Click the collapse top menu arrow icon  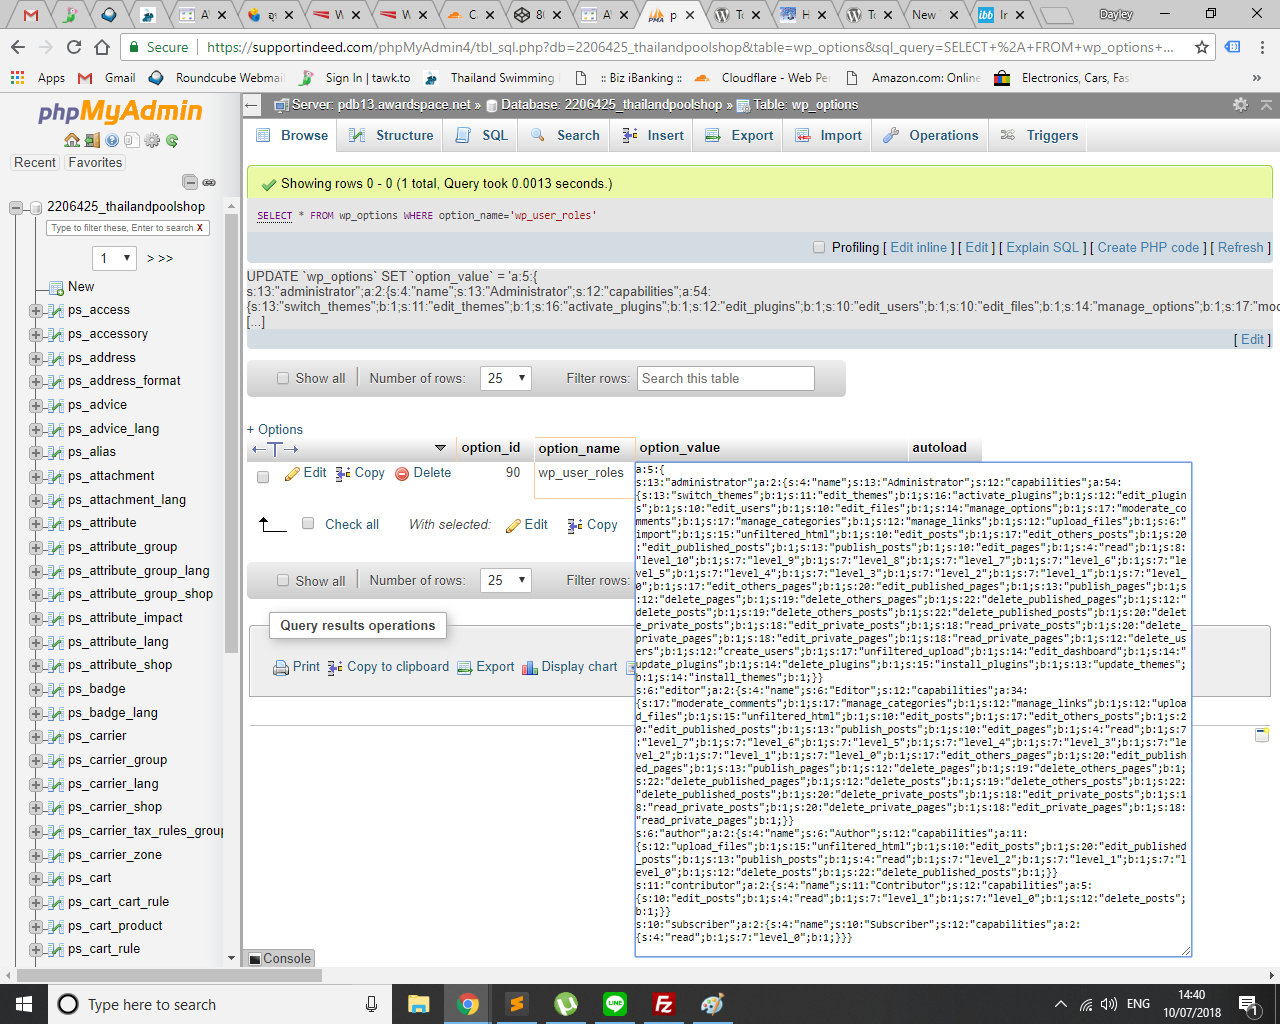(x=1266, y=104)
